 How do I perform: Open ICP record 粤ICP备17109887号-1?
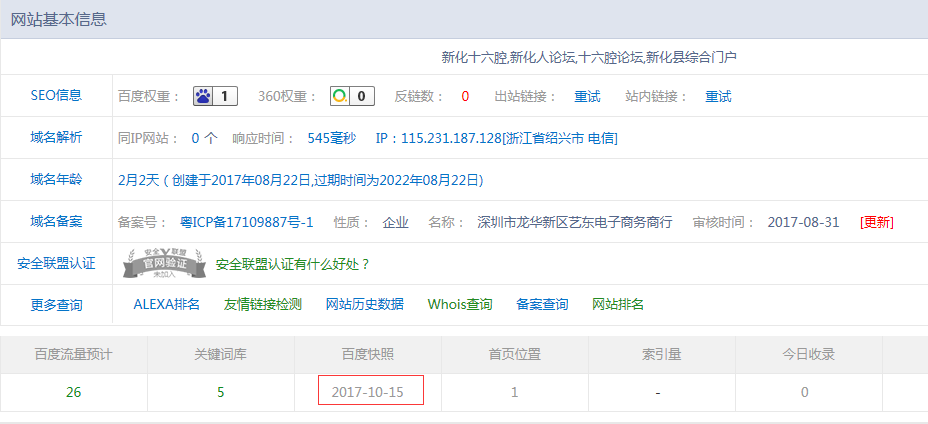pyautogui.click(x=246, y=222)
